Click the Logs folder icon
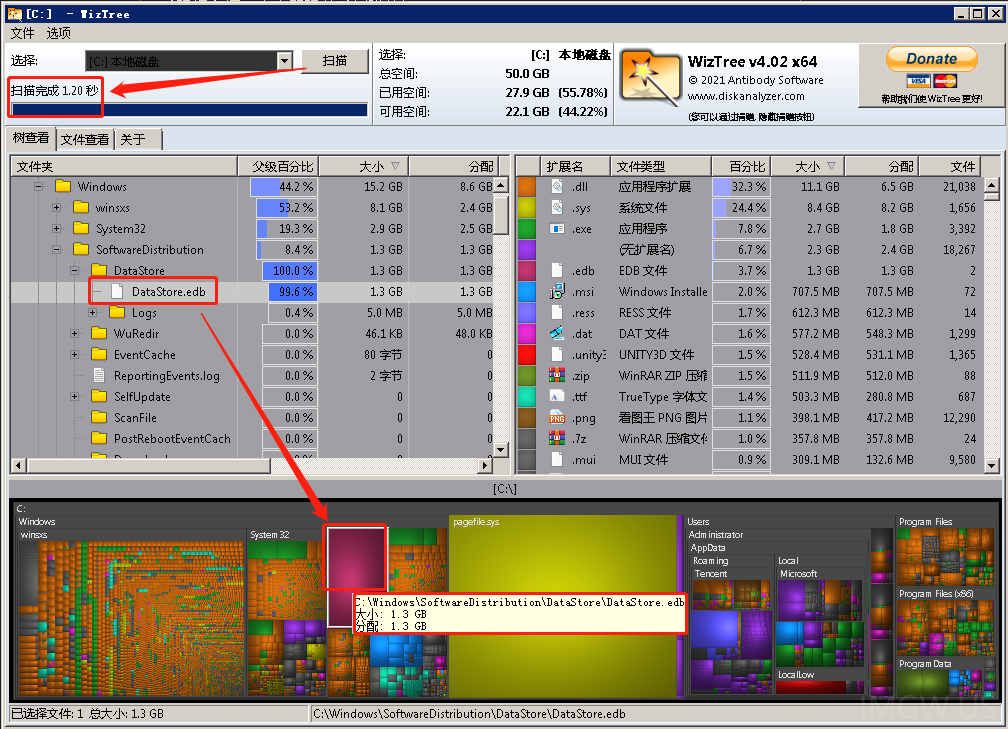The width and height of the screenshot is (1008, 729). coord(117,312)
